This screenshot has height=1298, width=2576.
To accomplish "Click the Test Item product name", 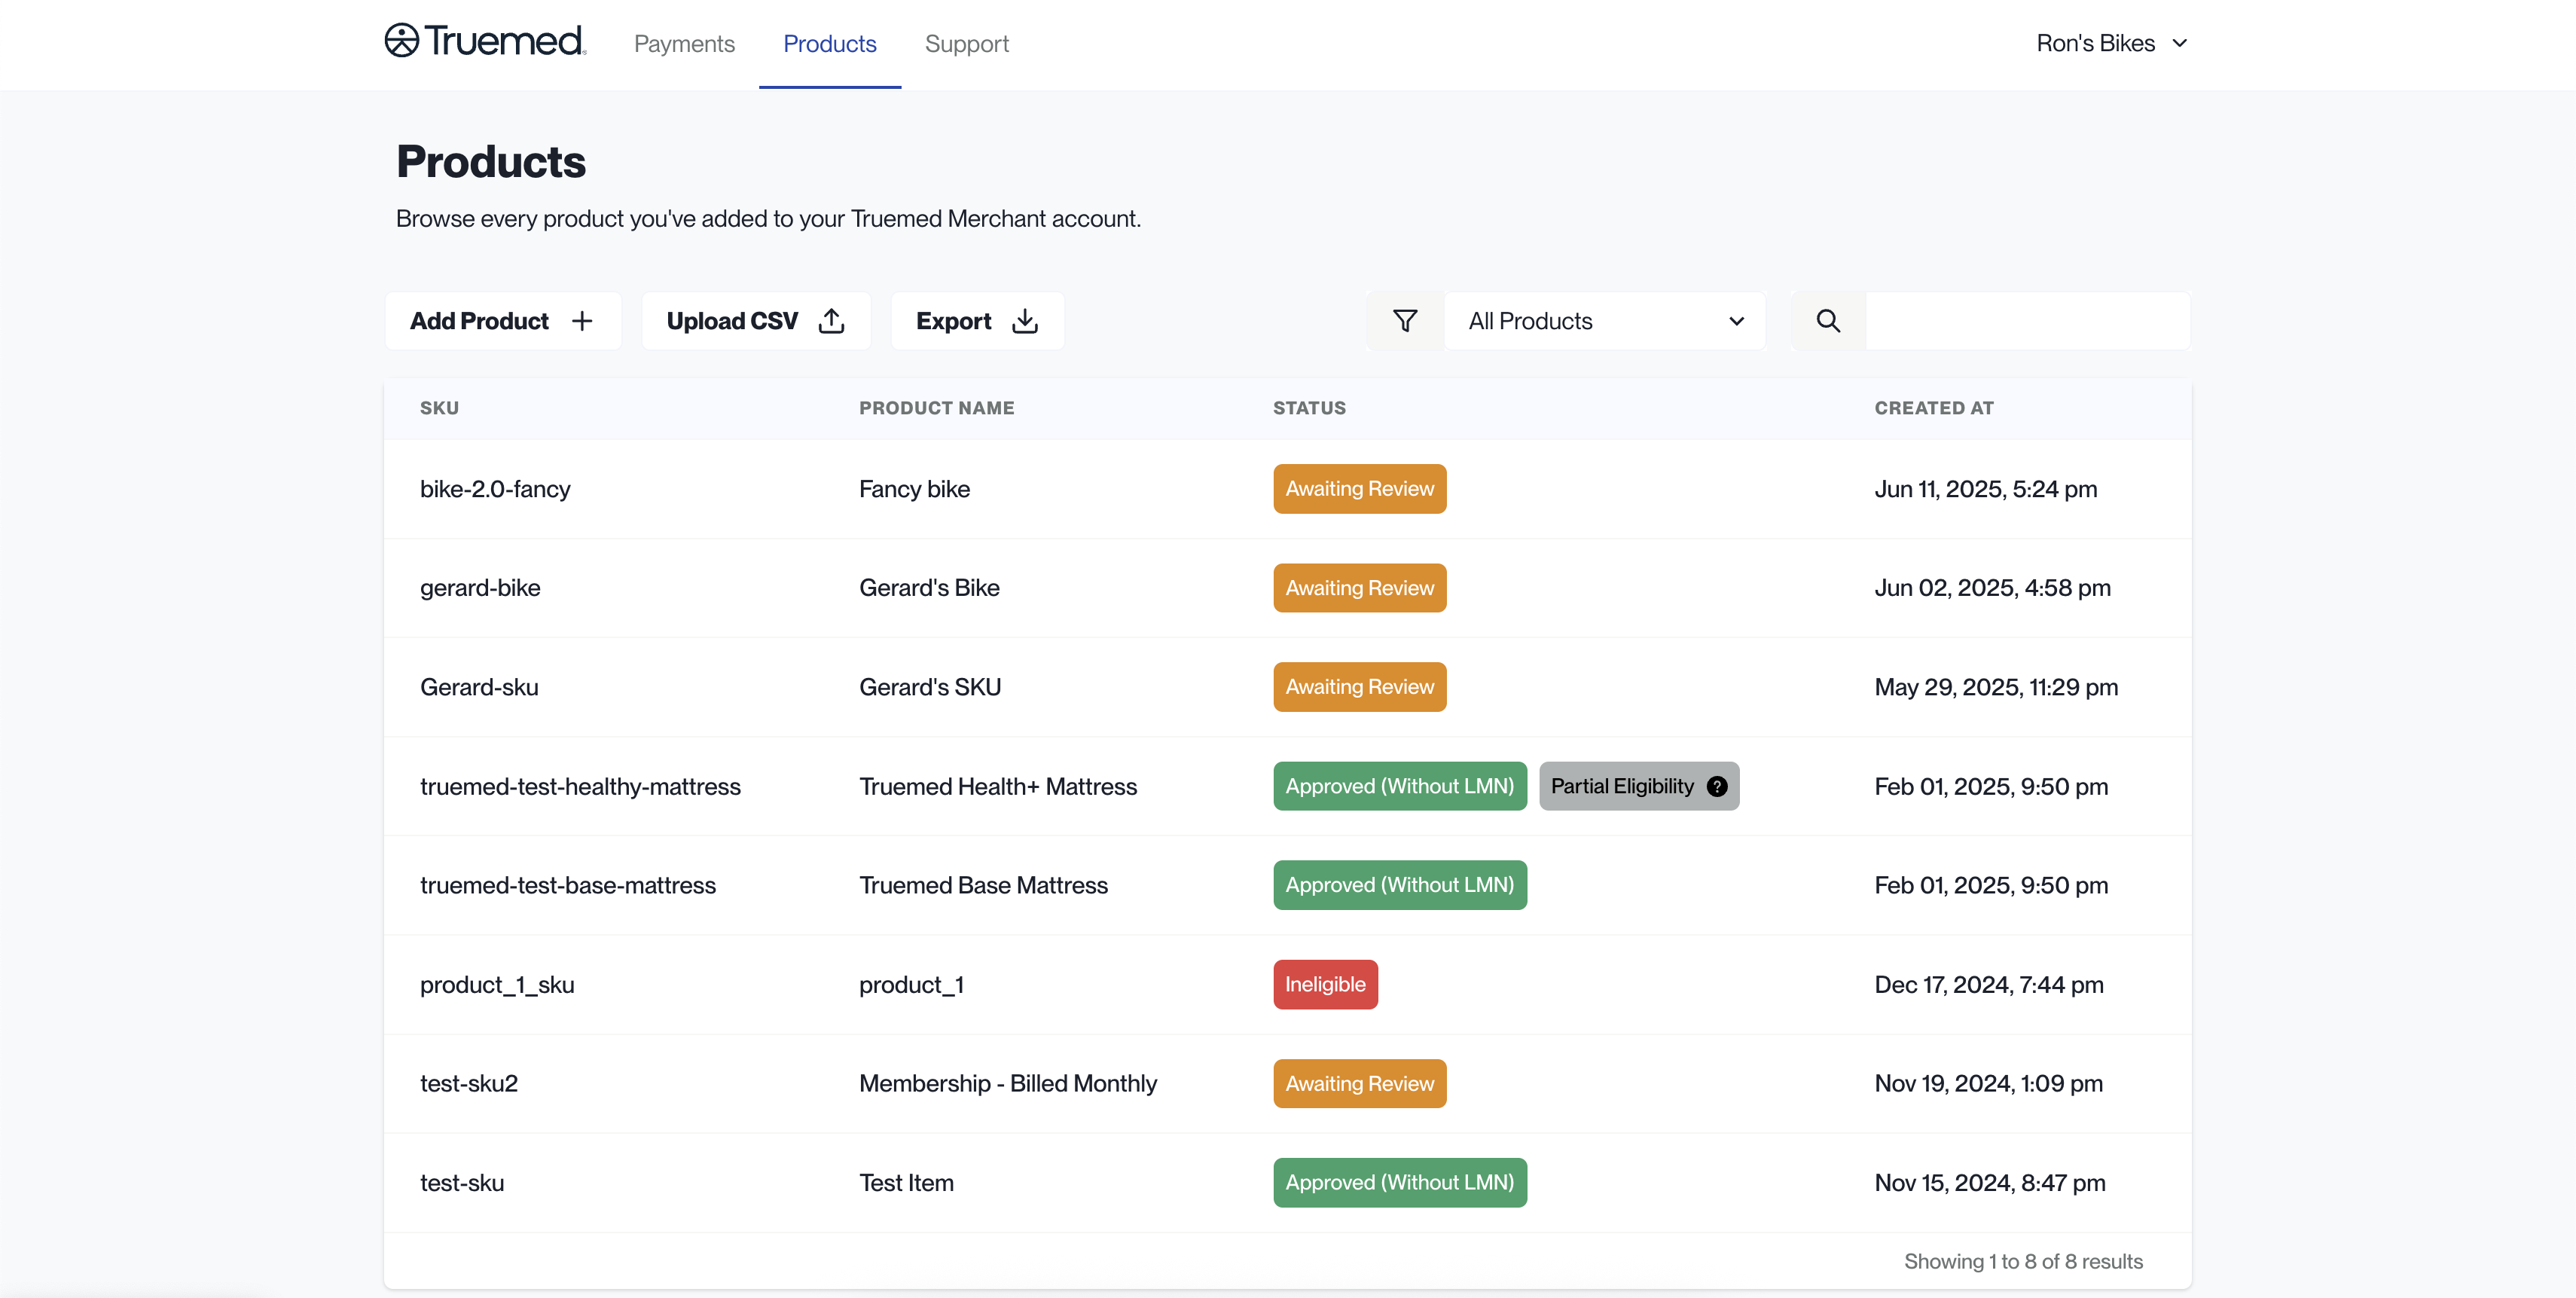I will pos(906,1183).
